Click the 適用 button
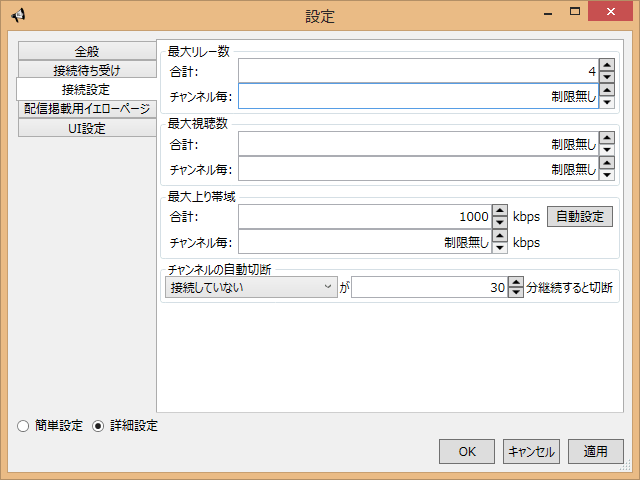The width and height of the screenshot is (640, 480). click(x=596, y=451)
